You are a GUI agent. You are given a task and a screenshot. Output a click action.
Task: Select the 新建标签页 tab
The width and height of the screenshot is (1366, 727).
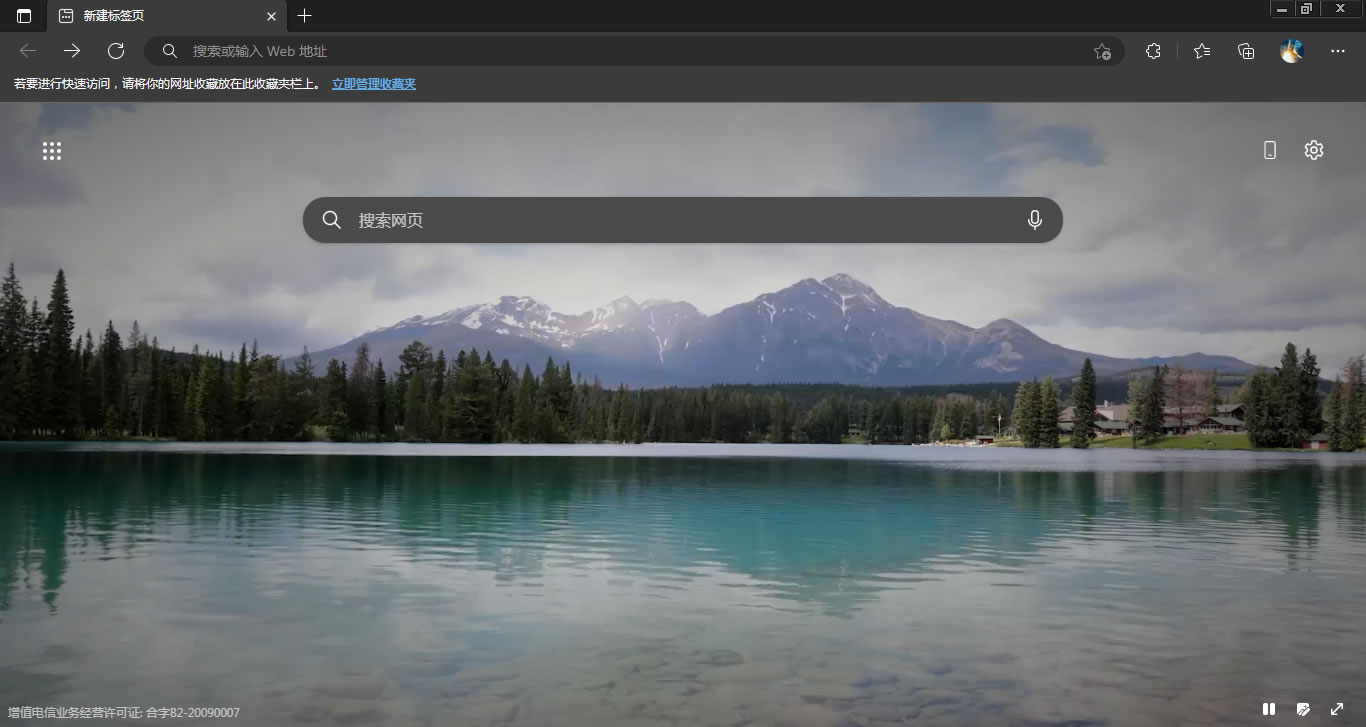(x=167, y=16)
